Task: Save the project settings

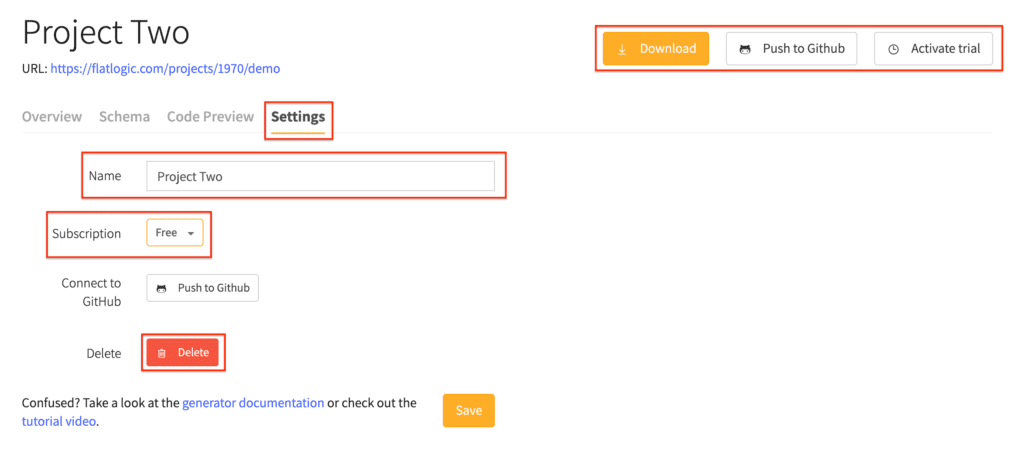Action: coord(468,411)
